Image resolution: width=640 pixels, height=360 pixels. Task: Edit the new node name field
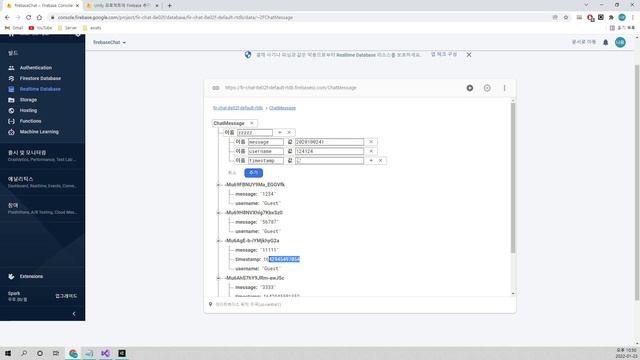(x=255, y=133)
